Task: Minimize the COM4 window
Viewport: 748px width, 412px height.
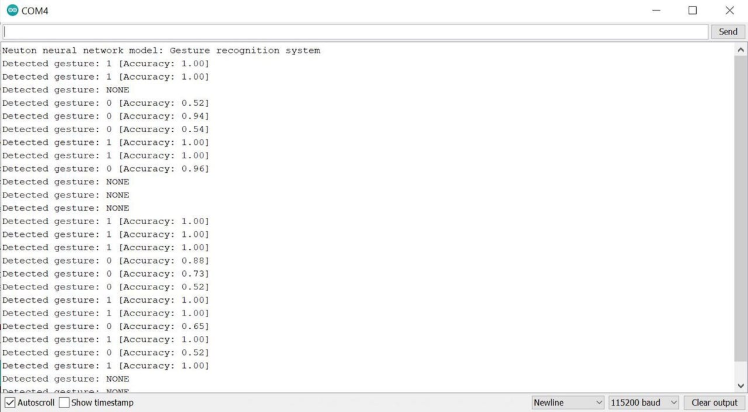Action: [x=656, y=10]
